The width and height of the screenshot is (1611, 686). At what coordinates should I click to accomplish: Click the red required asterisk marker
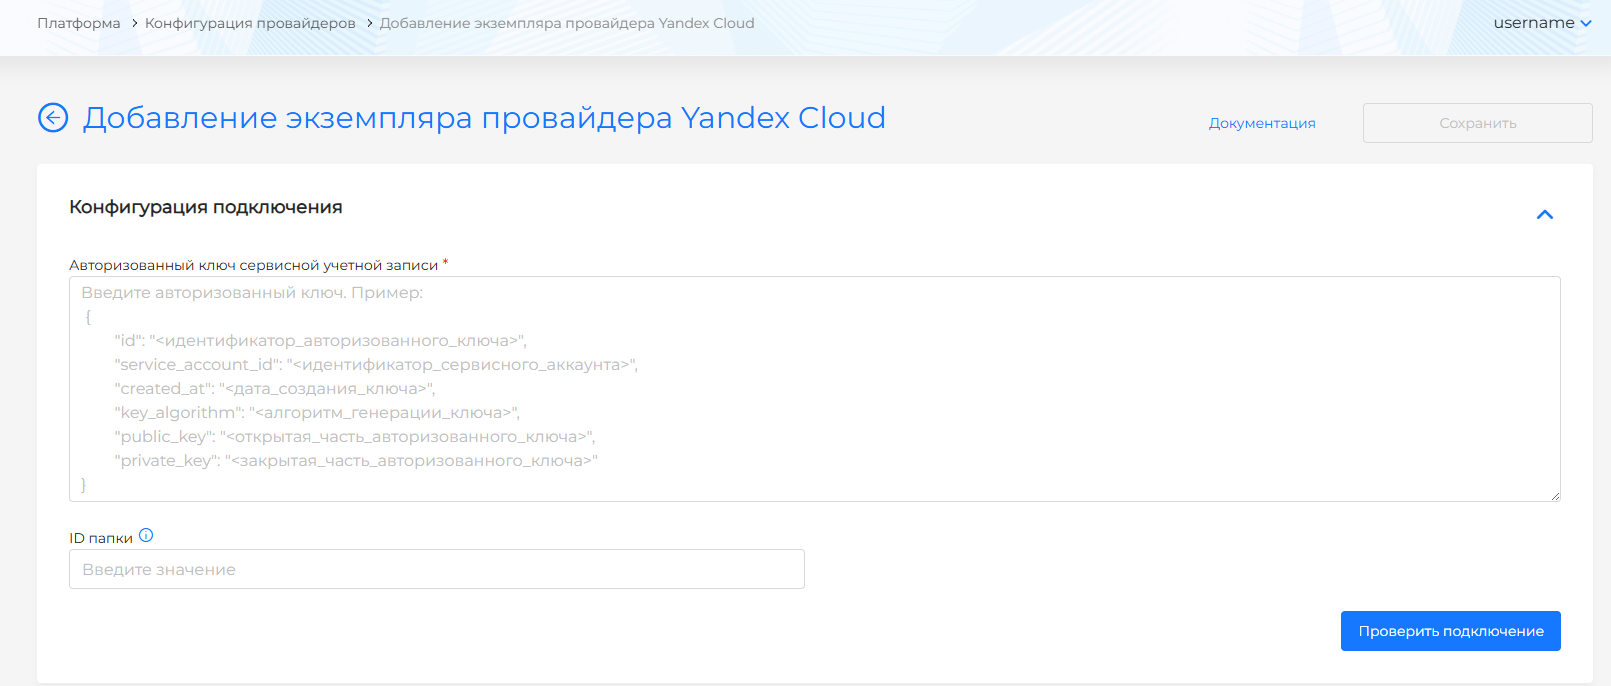click(445, 263)
